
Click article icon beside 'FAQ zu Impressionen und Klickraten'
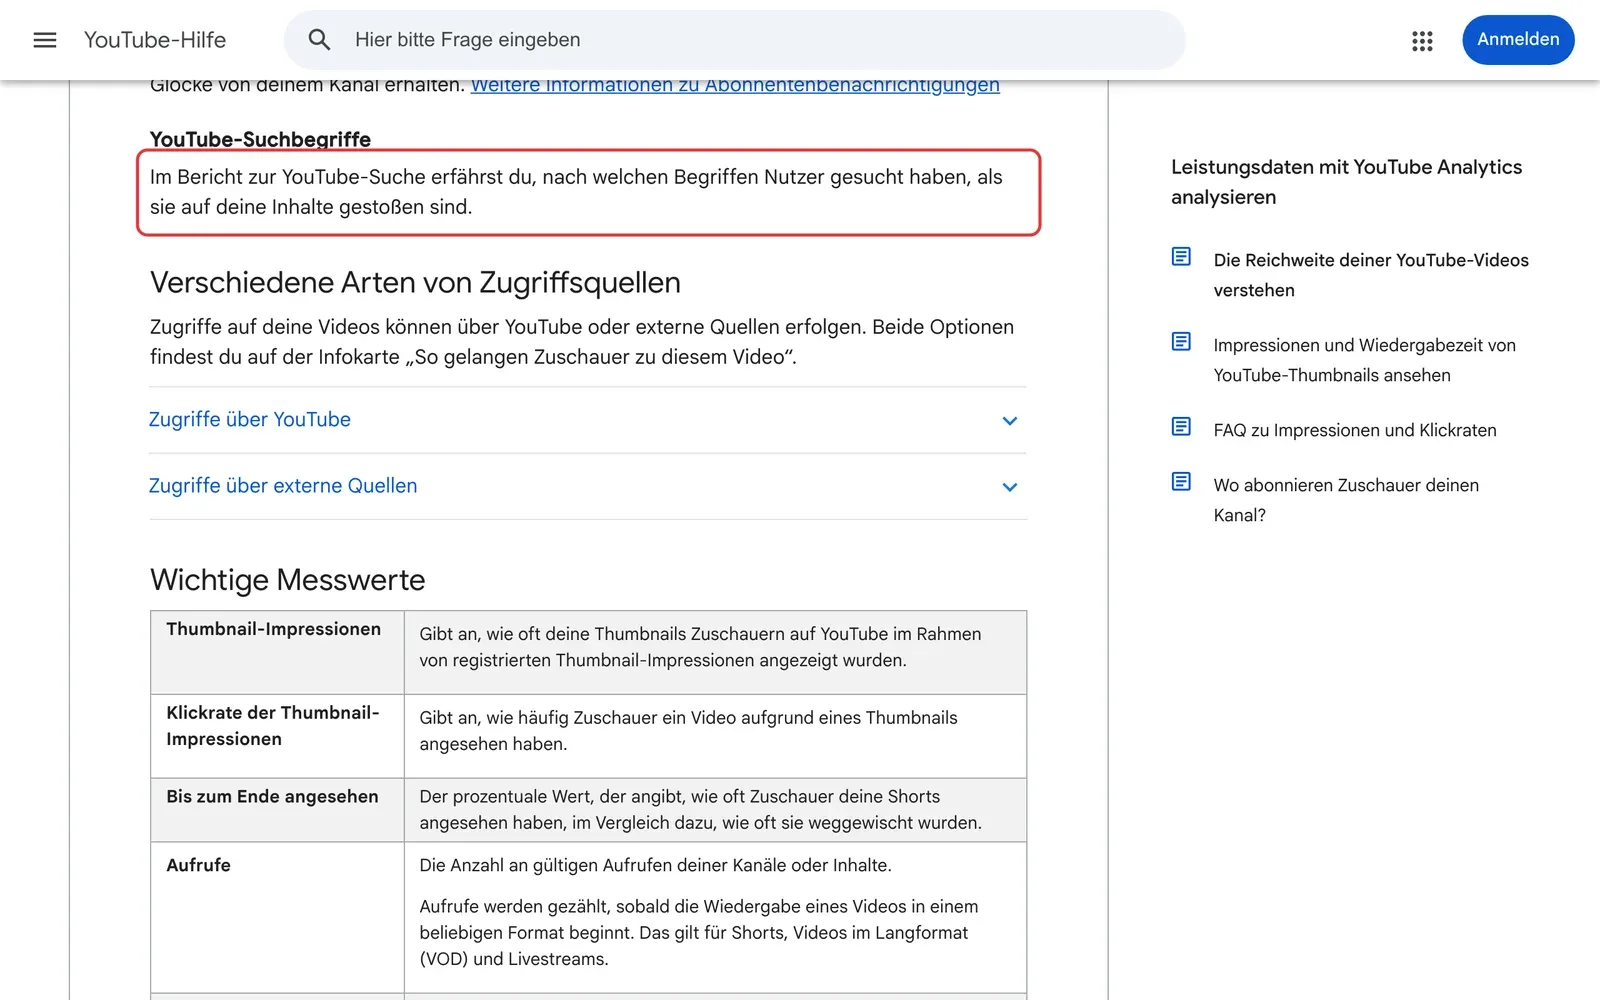[1181, 427]
